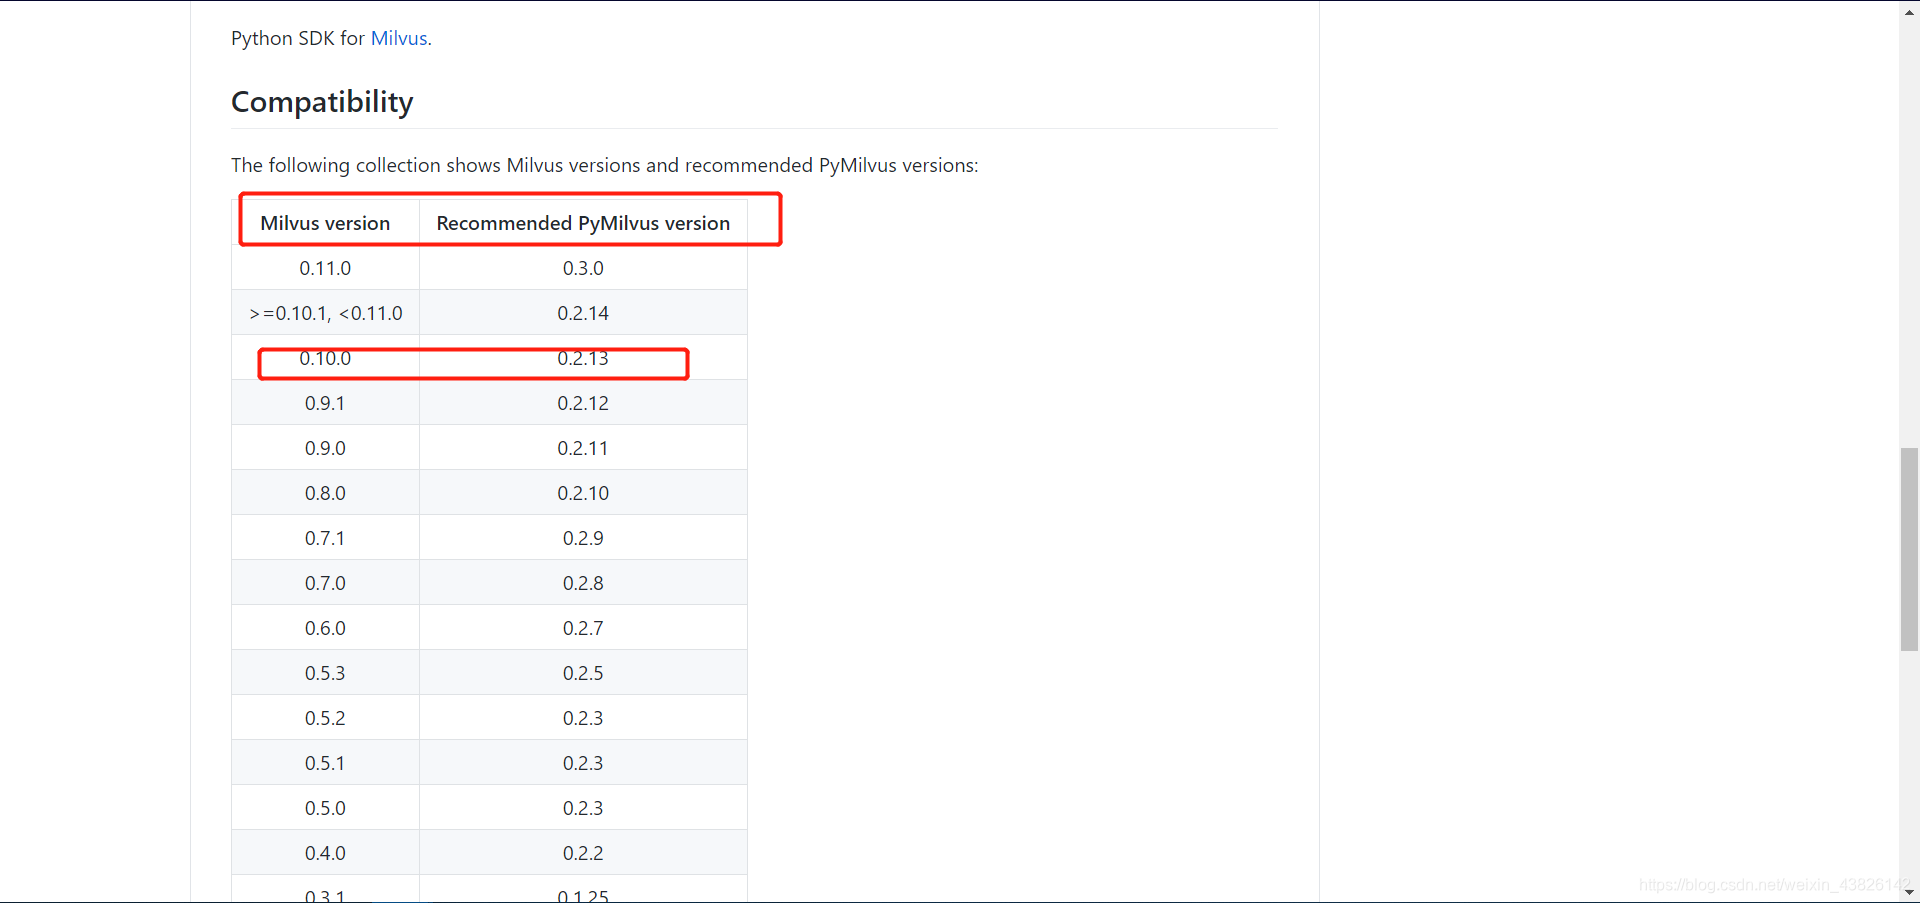This screenshot has width=1920, height=903.
Task: Select the "Milvus version" column header
Action: click(325, 223)
